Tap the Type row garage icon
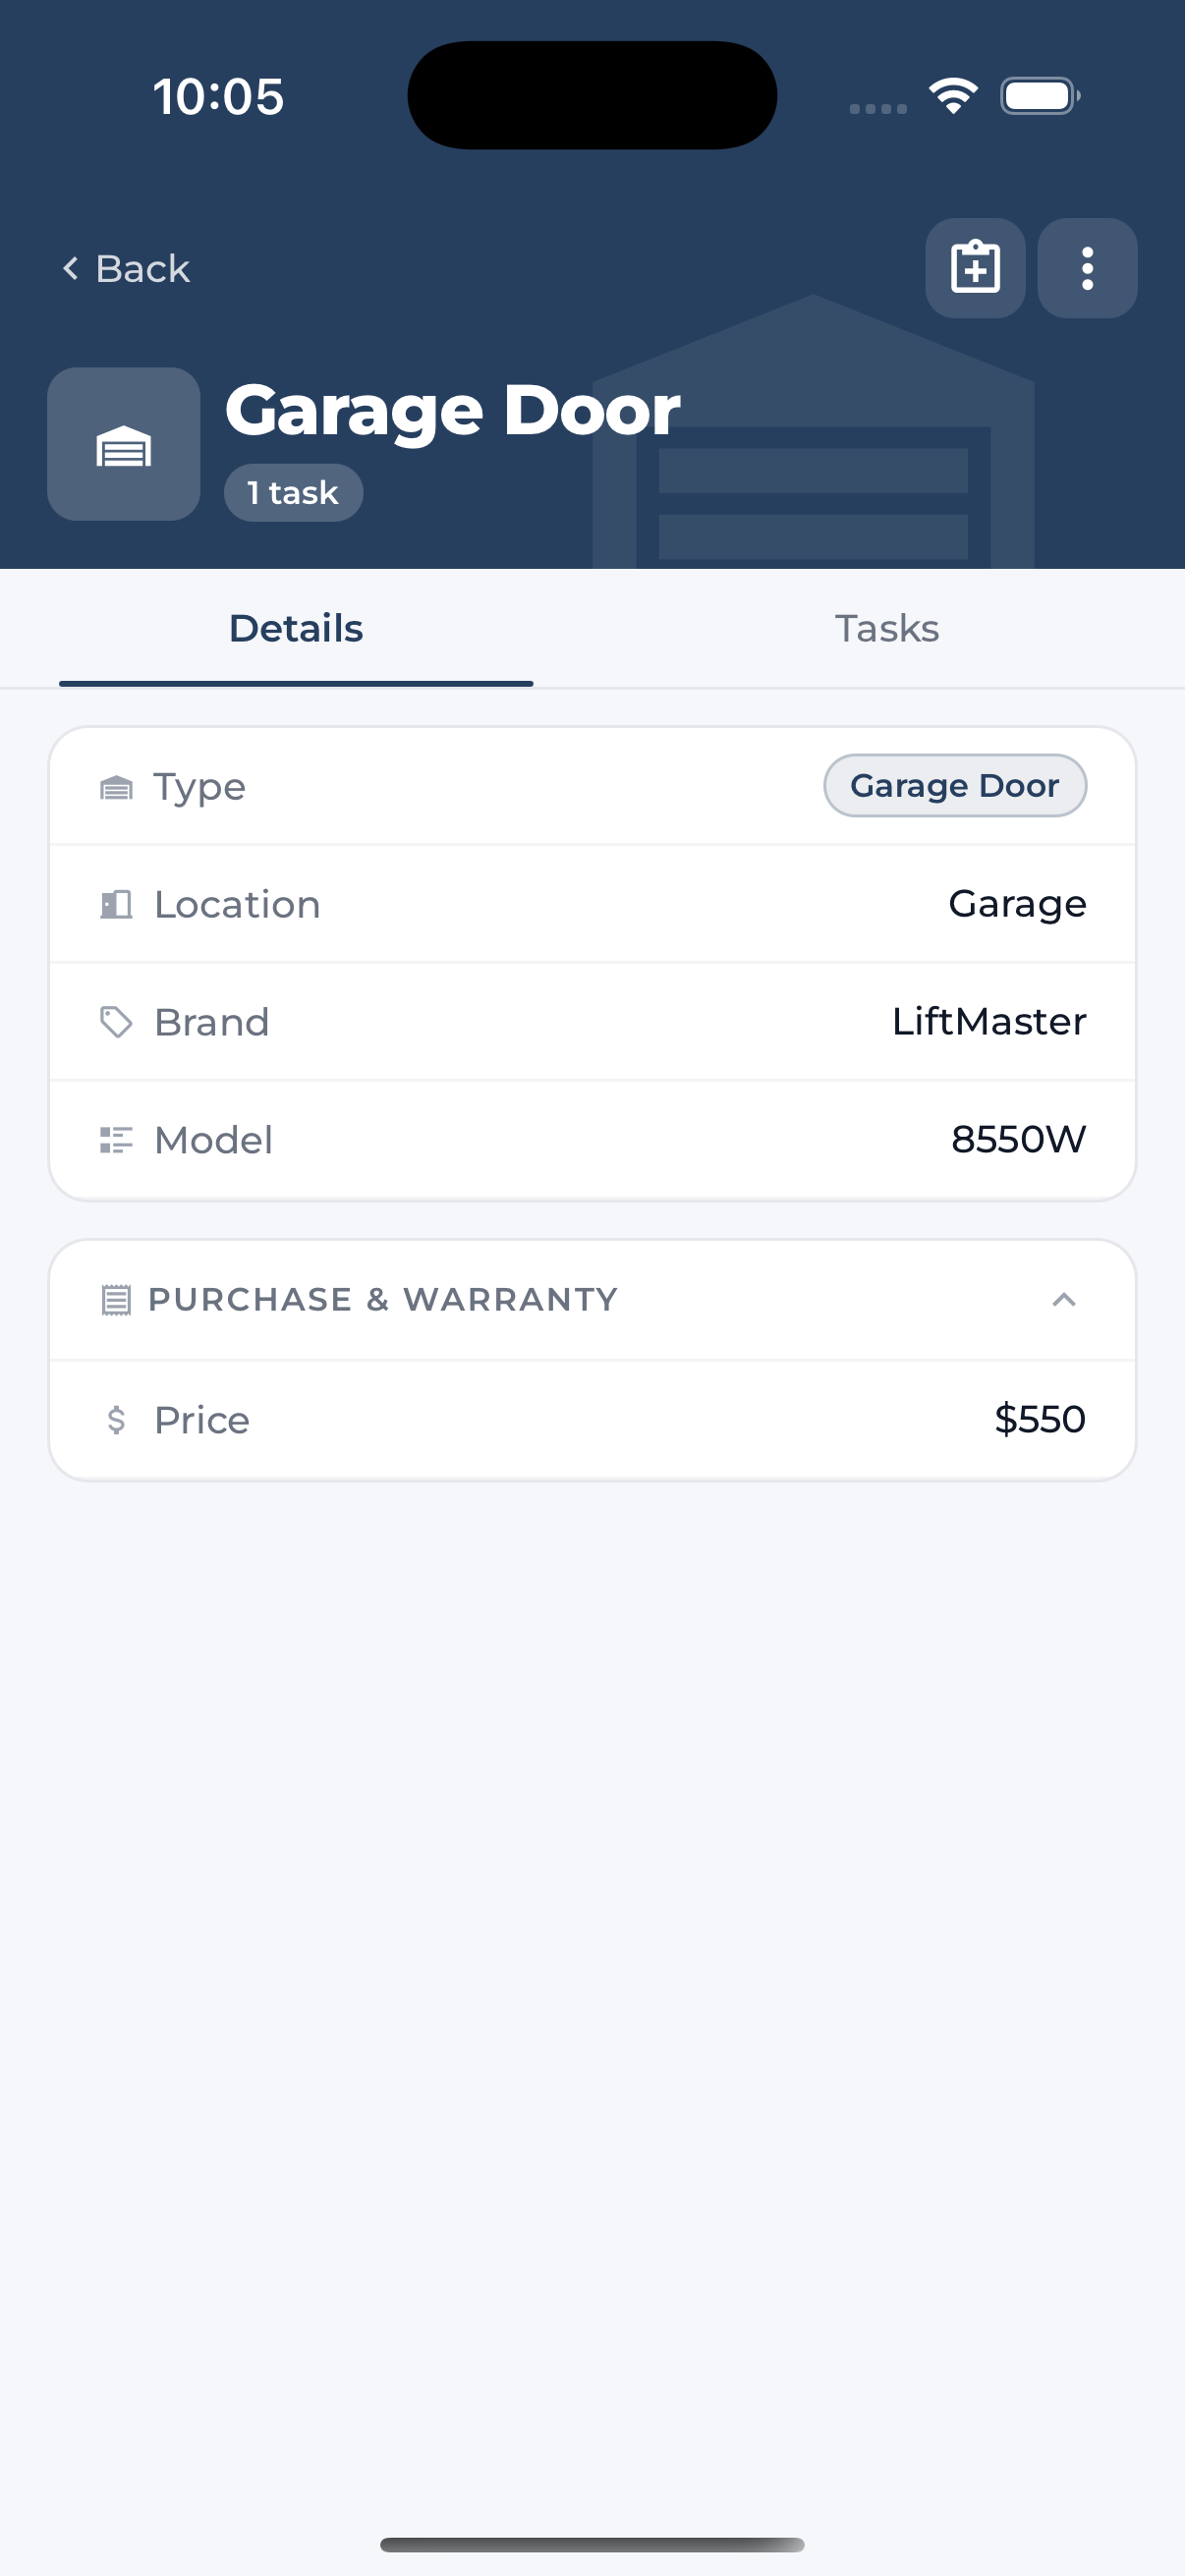1185x2576 pixels. [x=117, y=787]
